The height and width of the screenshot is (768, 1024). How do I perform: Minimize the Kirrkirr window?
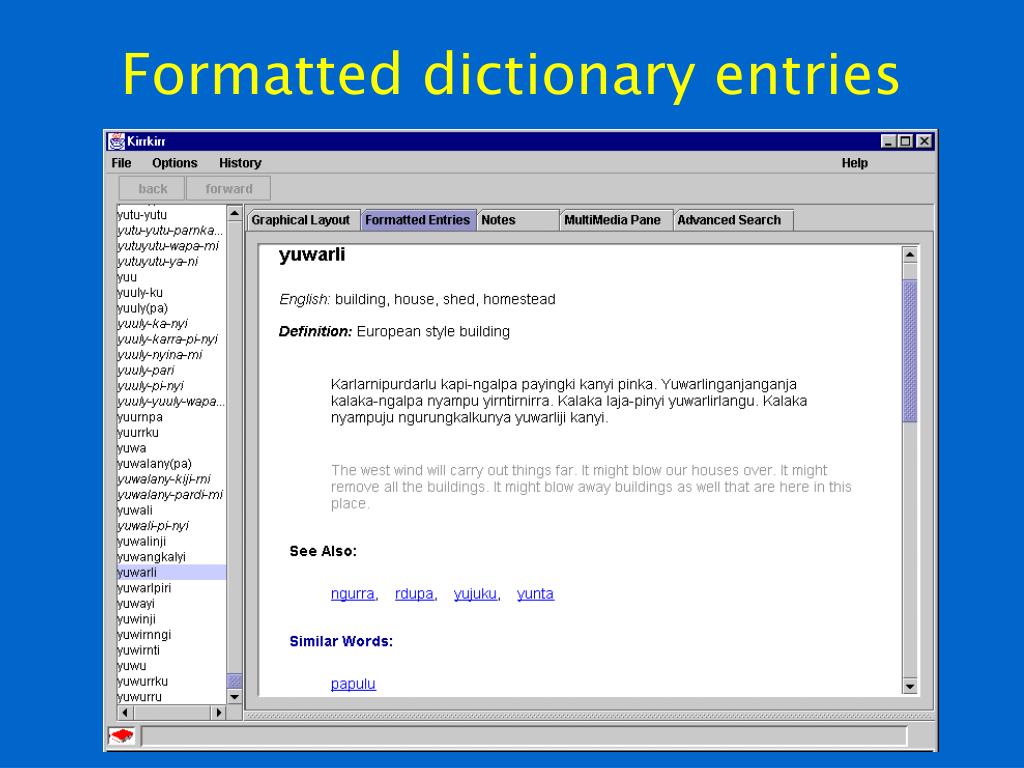tap(888, 141)
